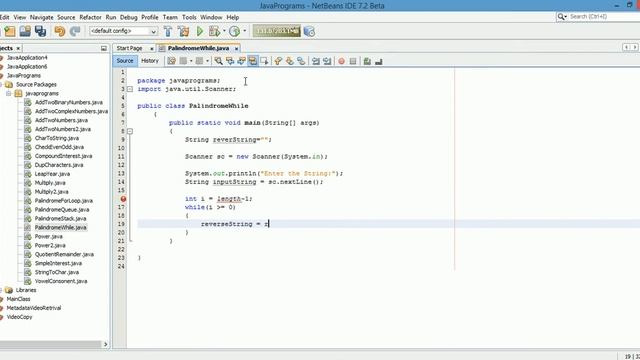Click the Debug Project icon
This screenshot has width=640, height=360.
point(213,31)
